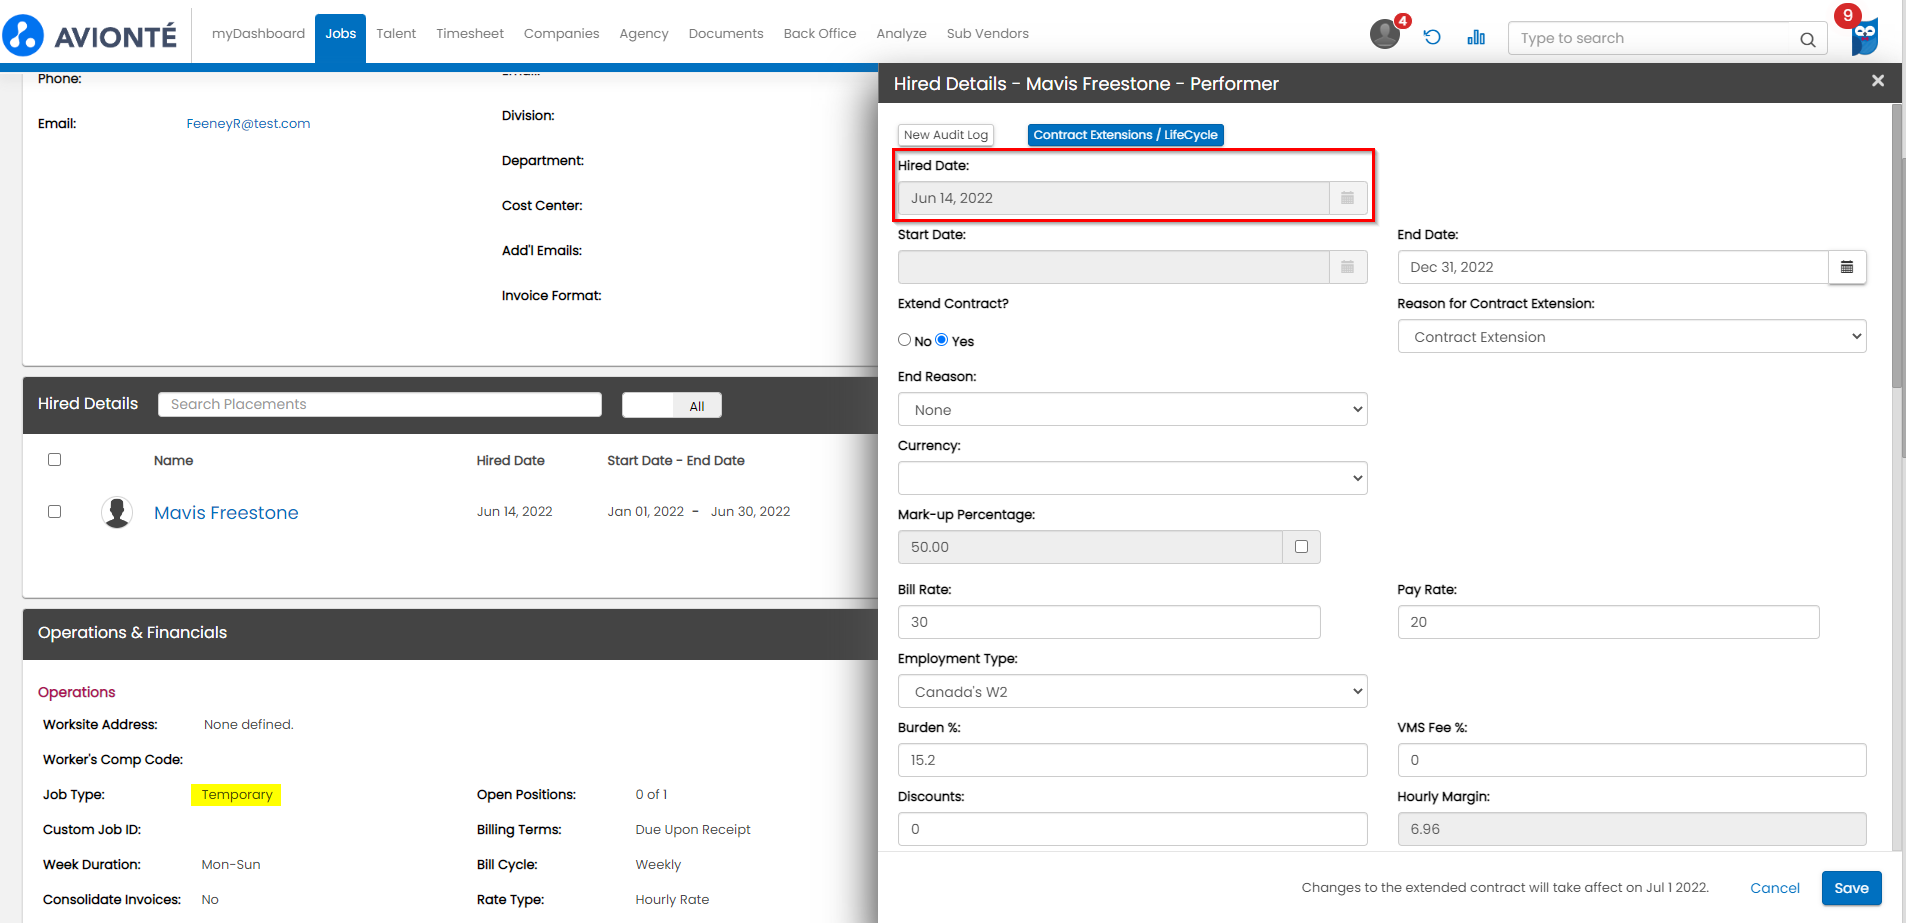This screenshot has height=923, width=1906.
Task: Select No for Extend Contract
Action: tap(904, 340)
